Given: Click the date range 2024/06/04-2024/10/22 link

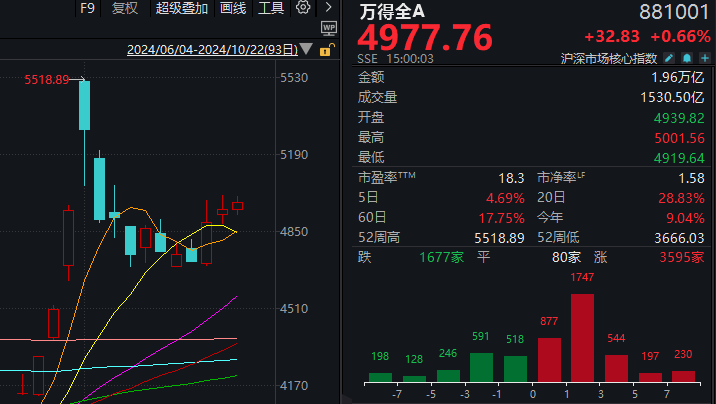Looking at the screenshot, I should (x=212, y=49).
